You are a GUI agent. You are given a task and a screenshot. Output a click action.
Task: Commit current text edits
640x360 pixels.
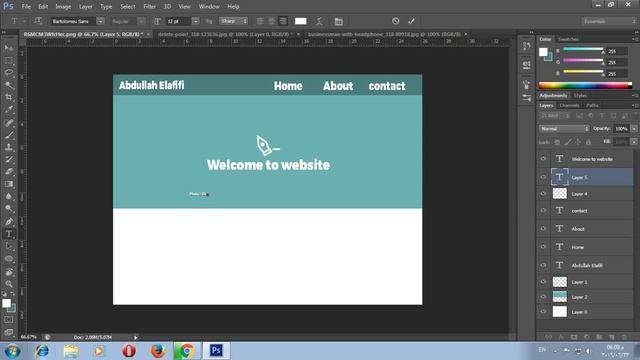click(x=411, y=21)
